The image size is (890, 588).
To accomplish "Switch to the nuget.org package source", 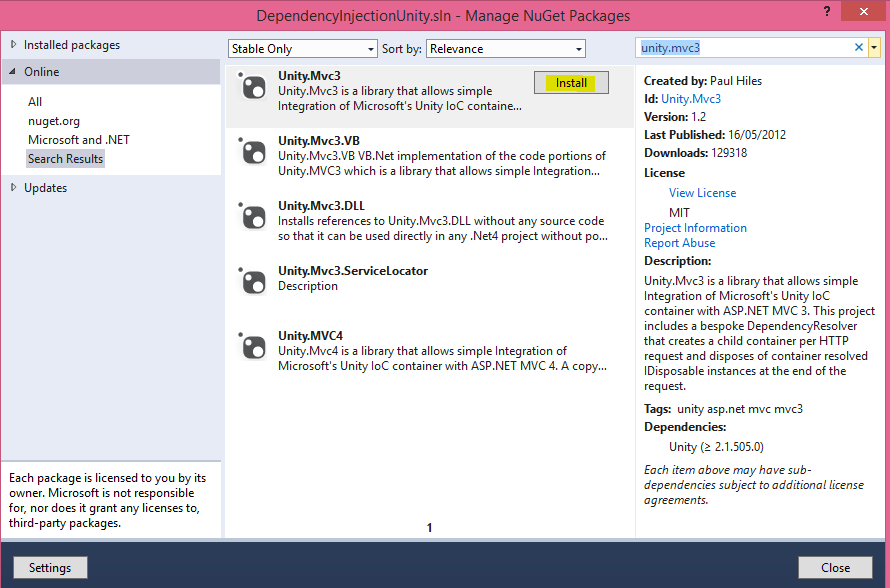I will (x=55, y=120).
